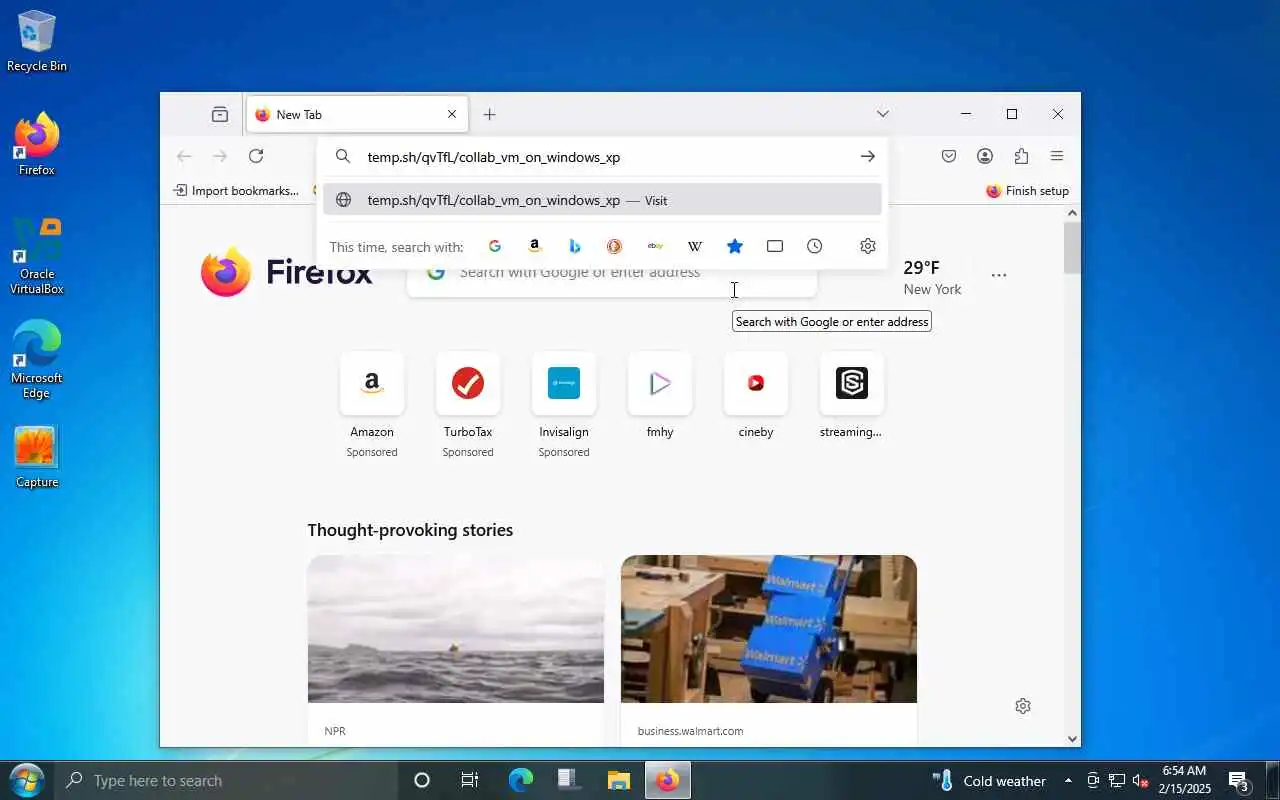1280x800 pixels.
Task: Open the notification center icon
Action: (1238, 781)
